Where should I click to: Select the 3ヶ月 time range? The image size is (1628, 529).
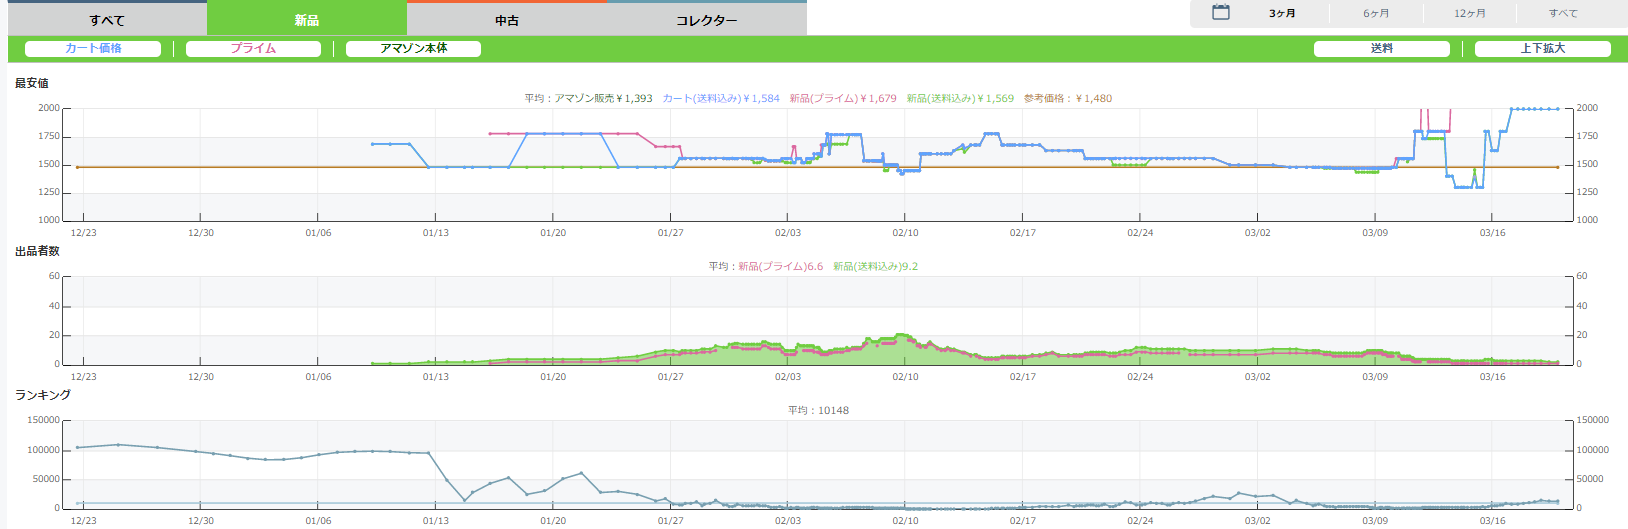tap(1282, 13)
